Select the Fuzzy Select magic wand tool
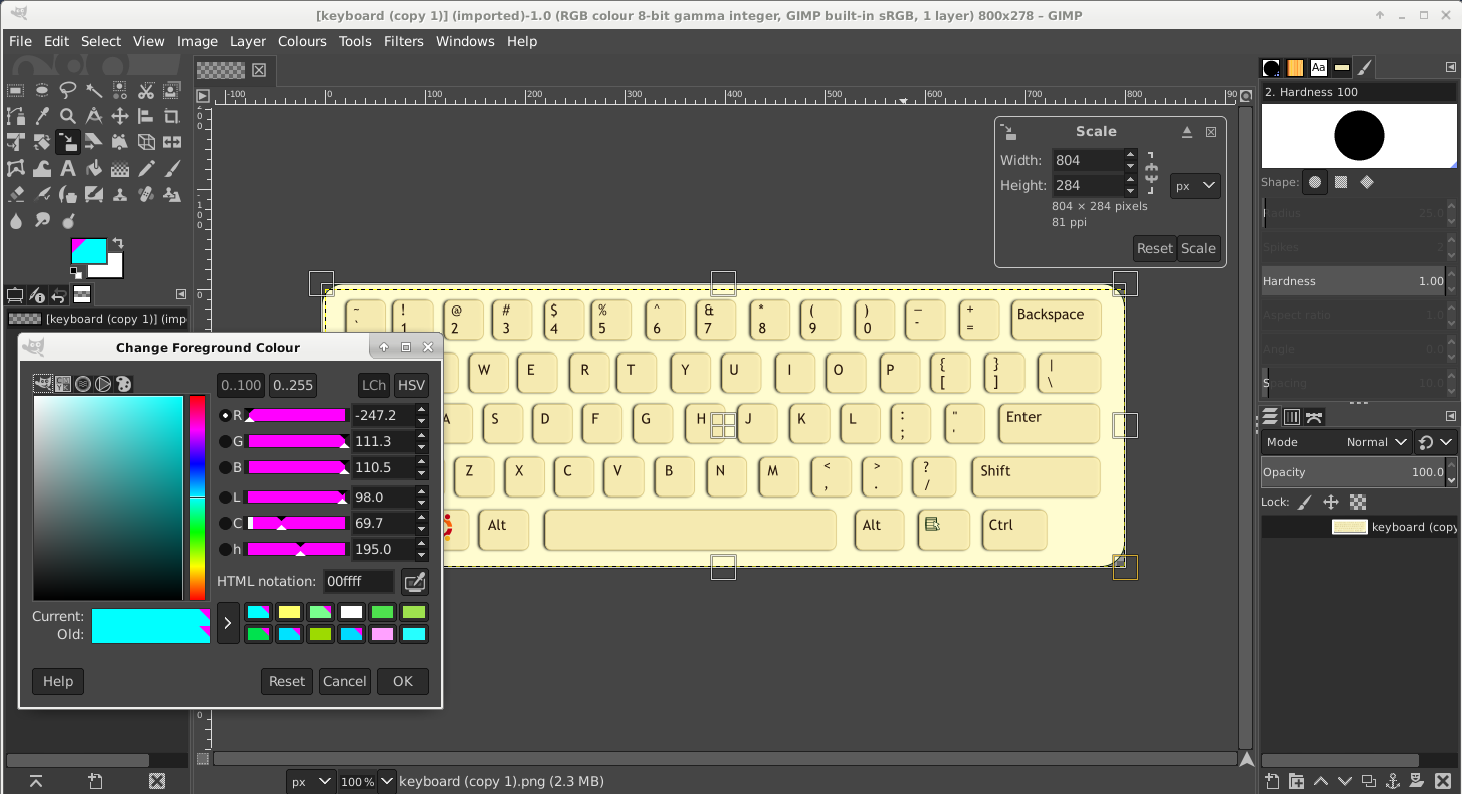This screenshot has height=794, width=1462. point(93,91)
